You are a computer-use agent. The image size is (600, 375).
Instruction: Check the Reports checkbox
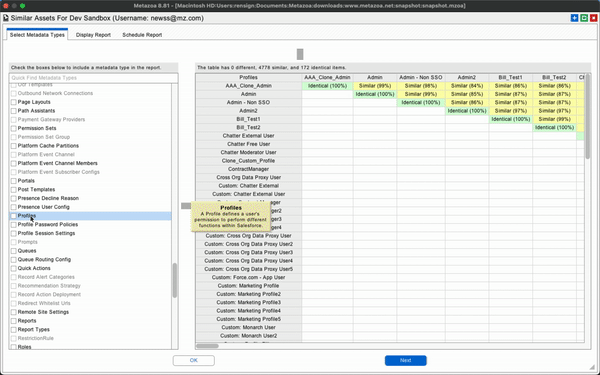[x=14, y=321]
